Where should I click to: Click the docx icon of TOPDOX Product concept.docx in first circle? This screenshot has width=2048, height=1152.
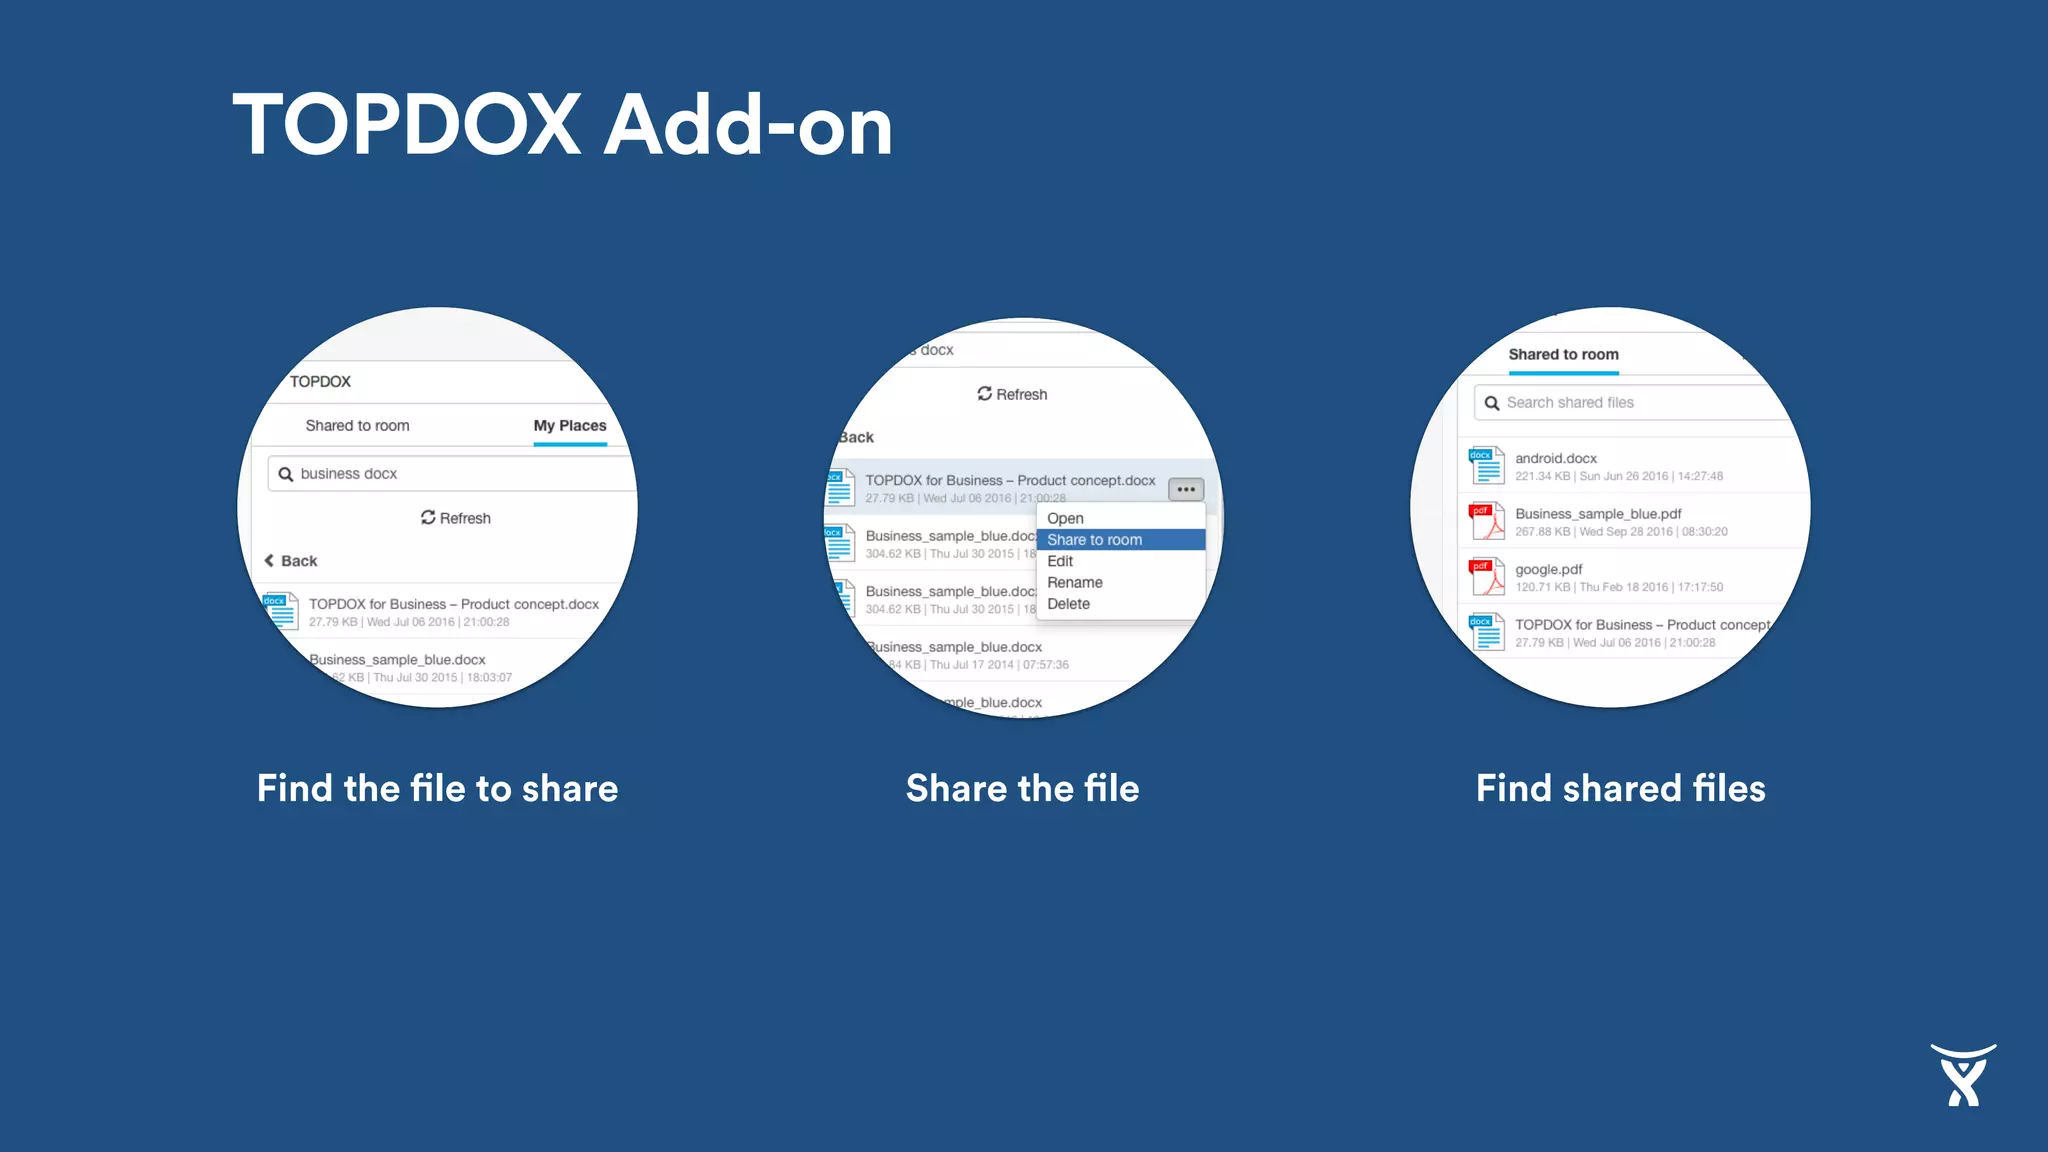(281, 611)
